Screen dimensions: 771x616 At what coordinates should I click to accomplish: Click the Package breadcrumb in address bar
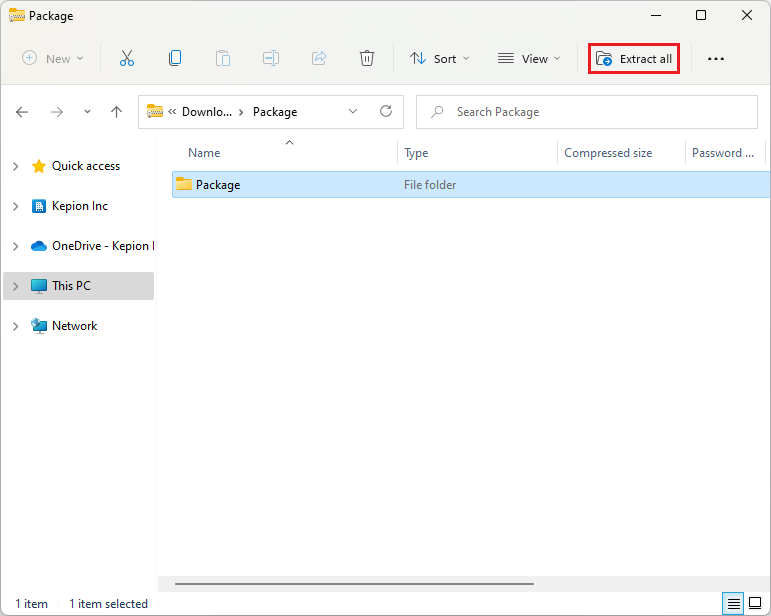pyautogui.click(x=275, y=112)
